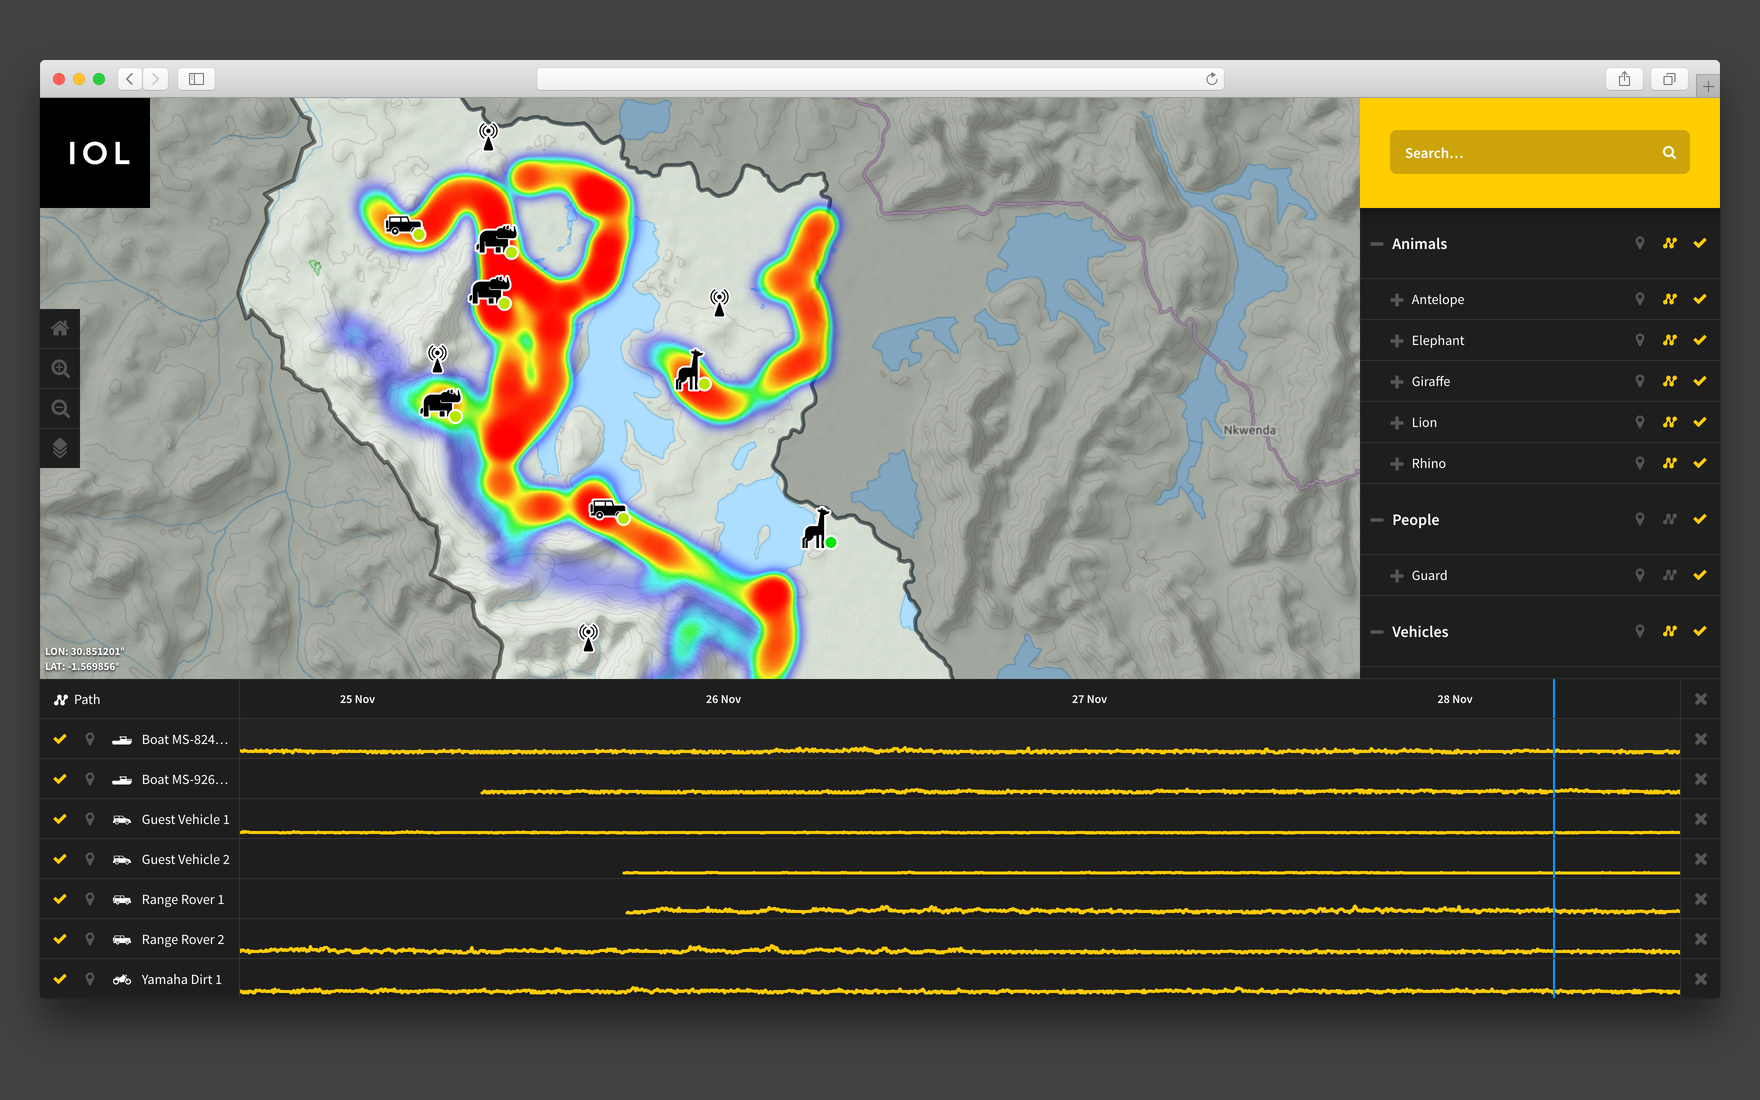The width and height of the screenshot is (1760, 1100).
Task: Collapse the Animals group
Action: pyautogui.click(x=1378, y=244)
